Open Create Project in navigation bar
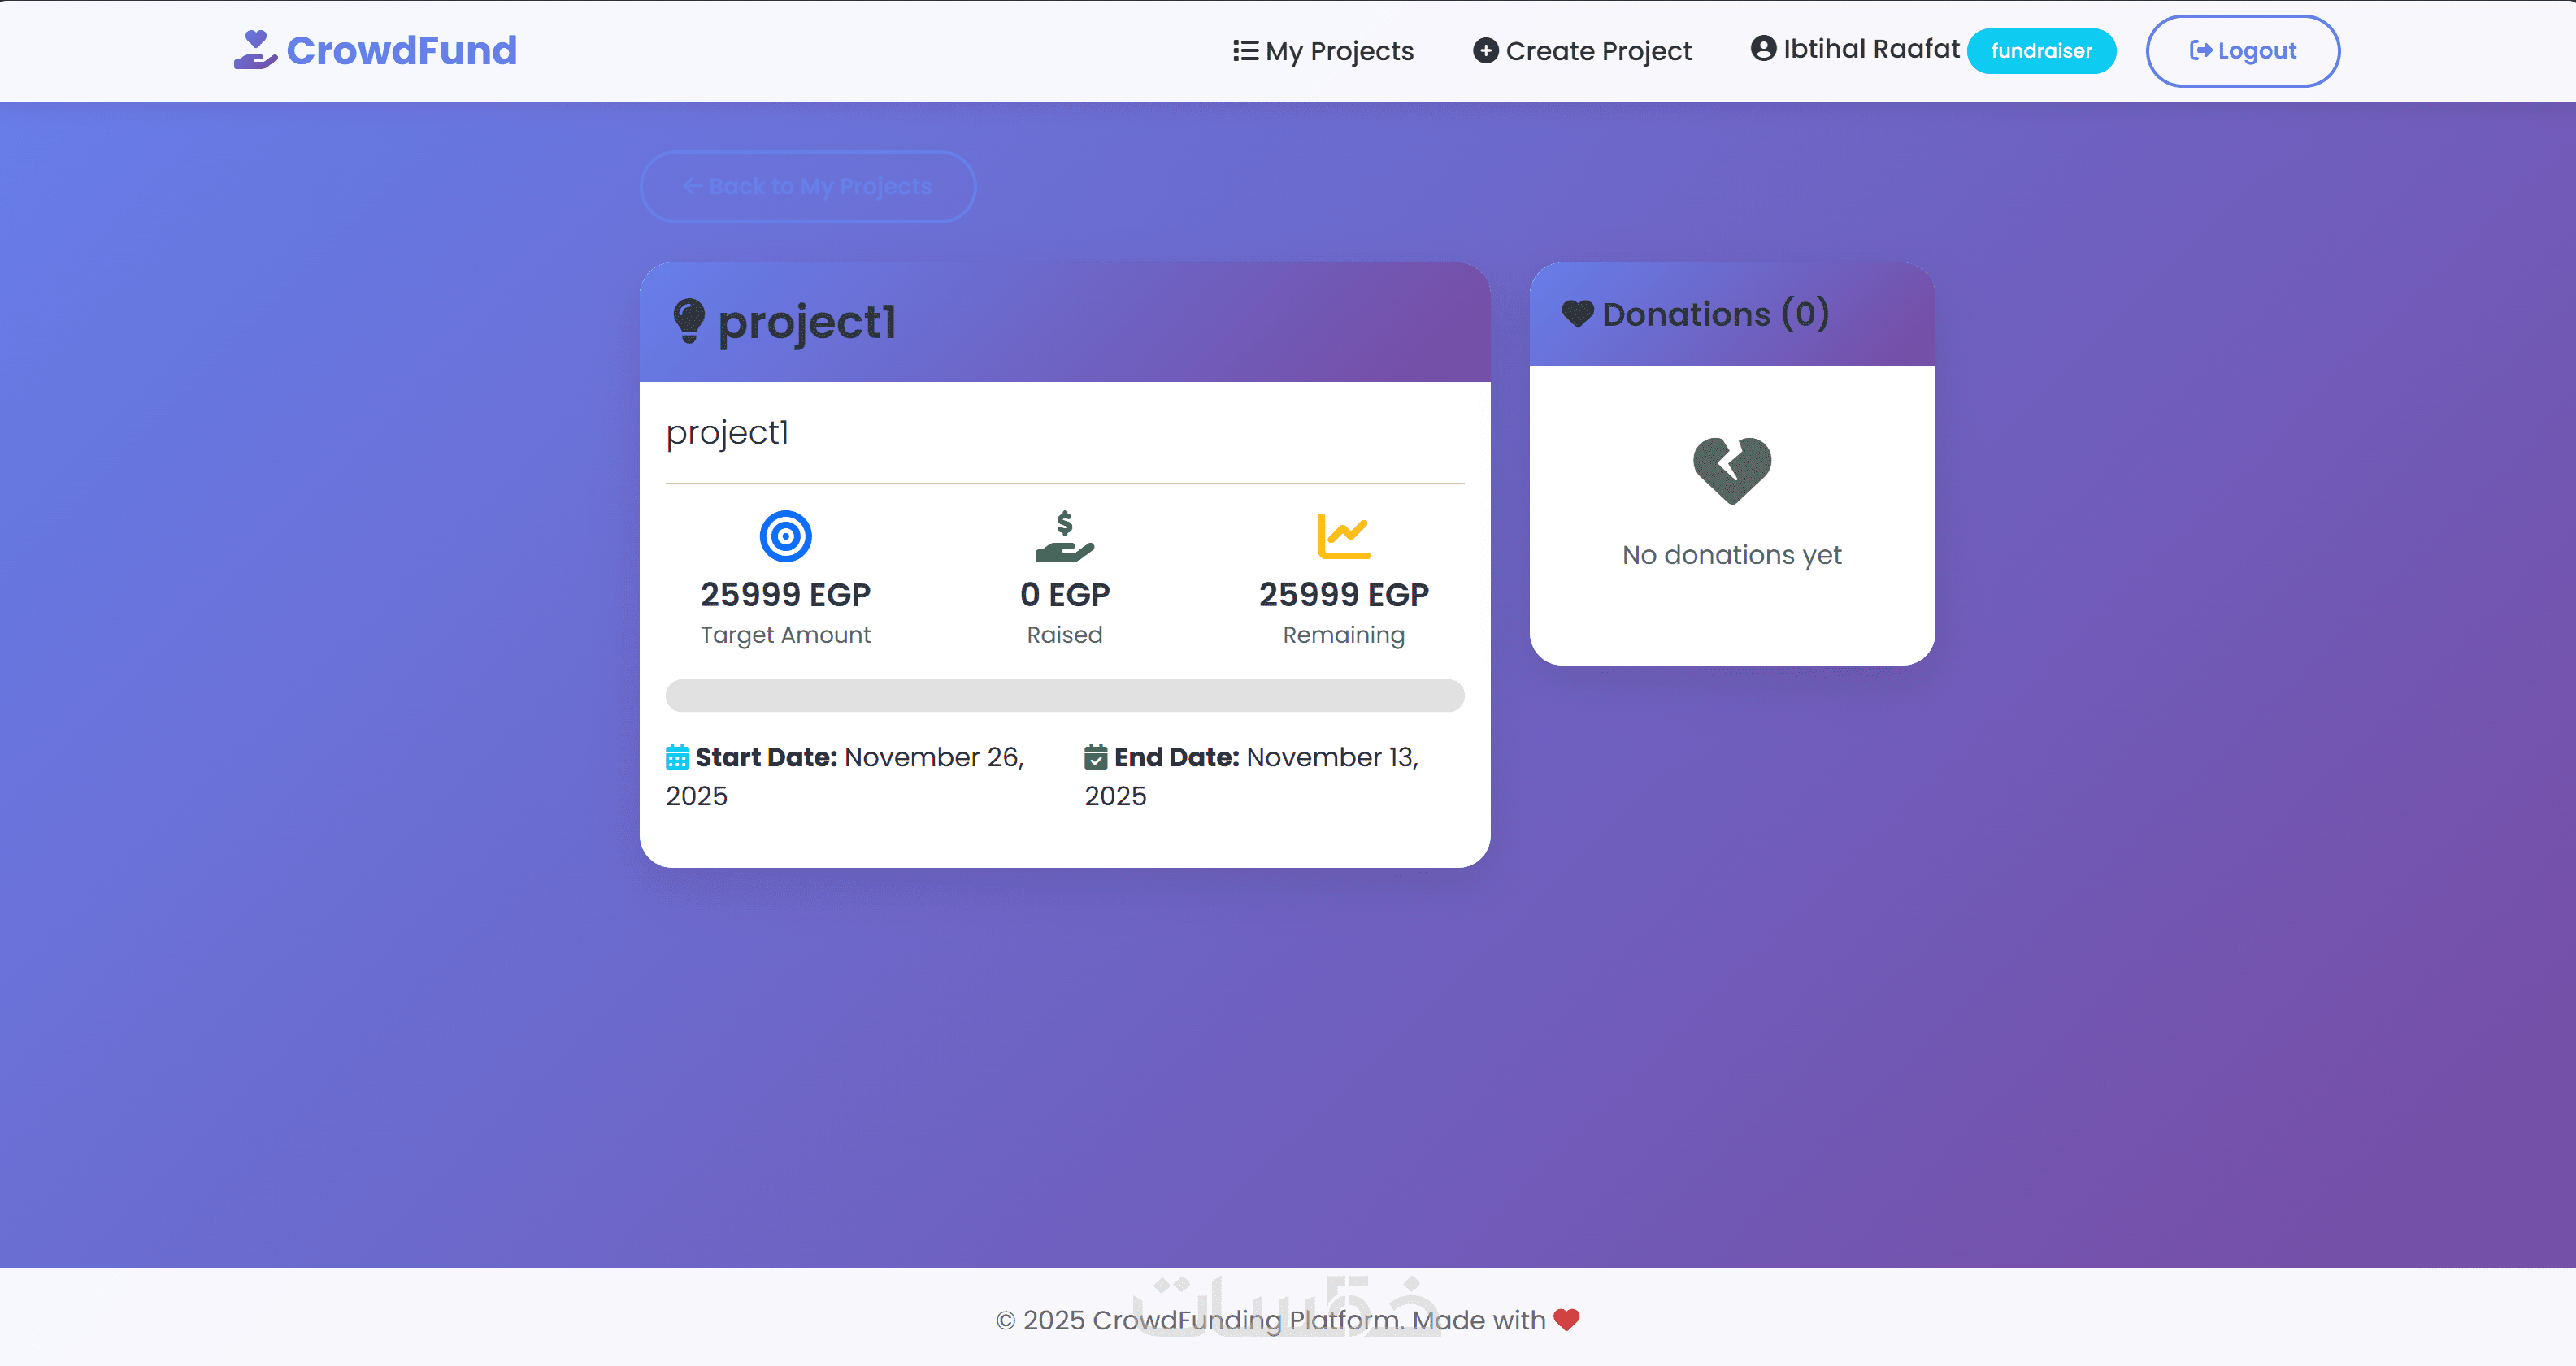 1582,51
